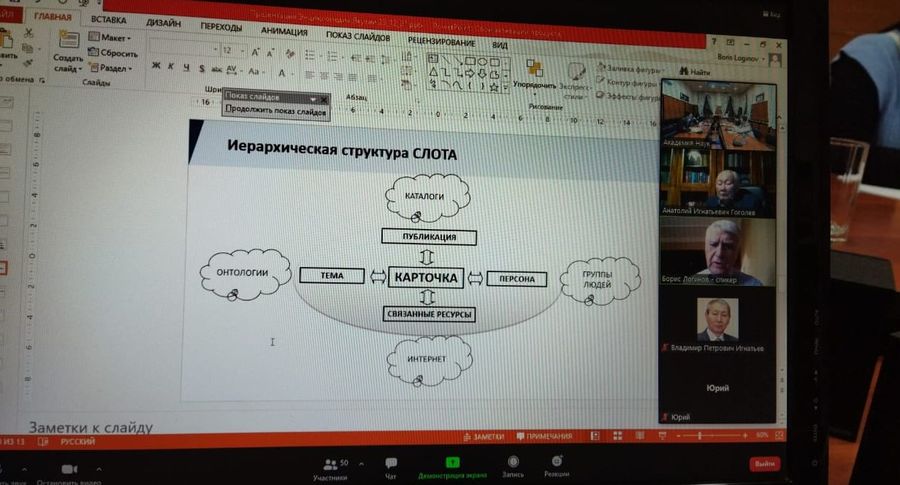Select the right arrow shape
The image size is (900, 485).
[471, 74]
